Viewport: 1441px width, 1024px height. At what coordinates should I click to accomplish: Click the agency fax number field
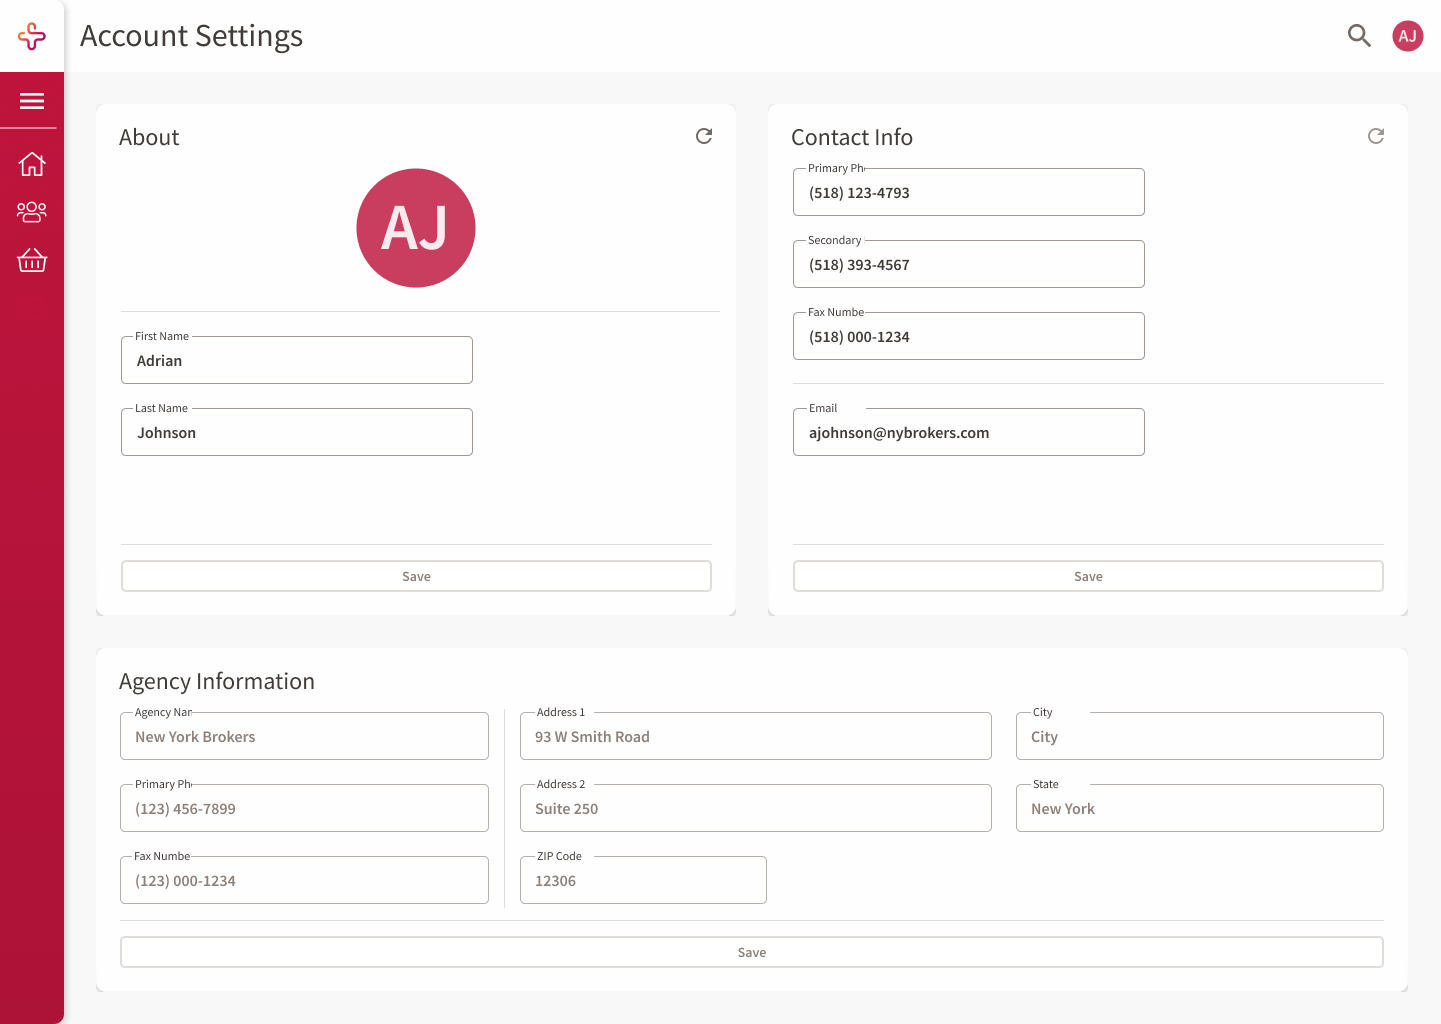[305, 880]
